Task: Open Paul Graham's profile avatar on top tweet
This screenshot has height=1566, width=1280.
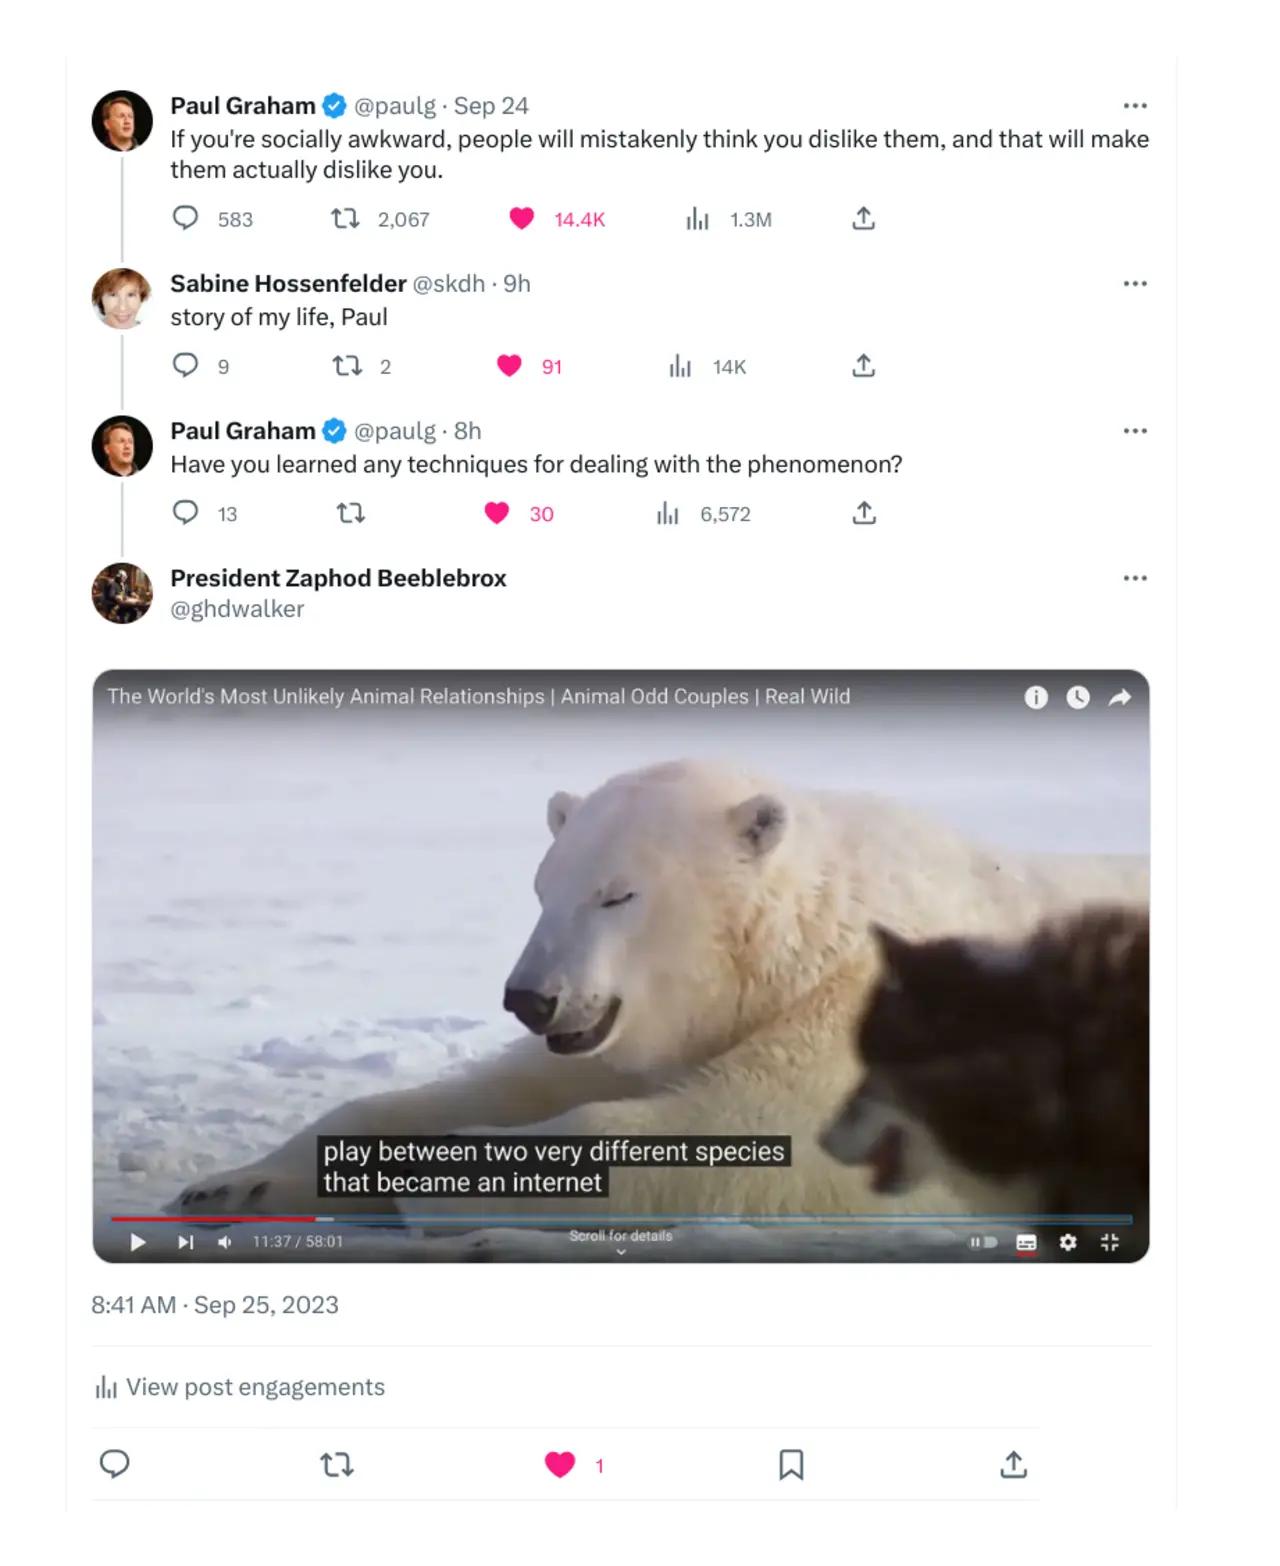Action: pyautogui.click(x=122, y=121)
